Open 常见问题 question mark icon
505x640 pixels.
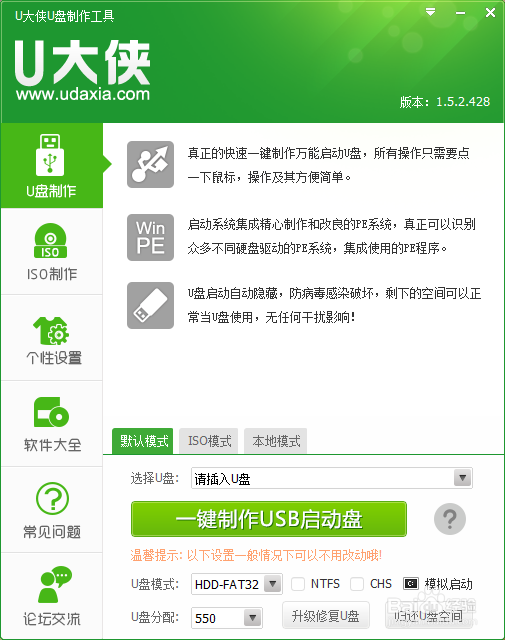pyautogui.click(x=52, y=498)
